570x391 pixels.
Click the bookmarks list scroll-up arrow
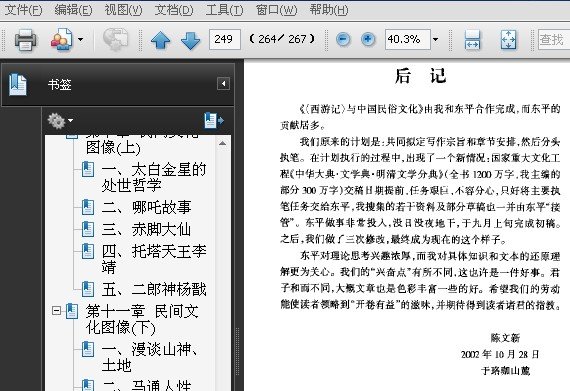pyautogui.click(x=222, y=144)
